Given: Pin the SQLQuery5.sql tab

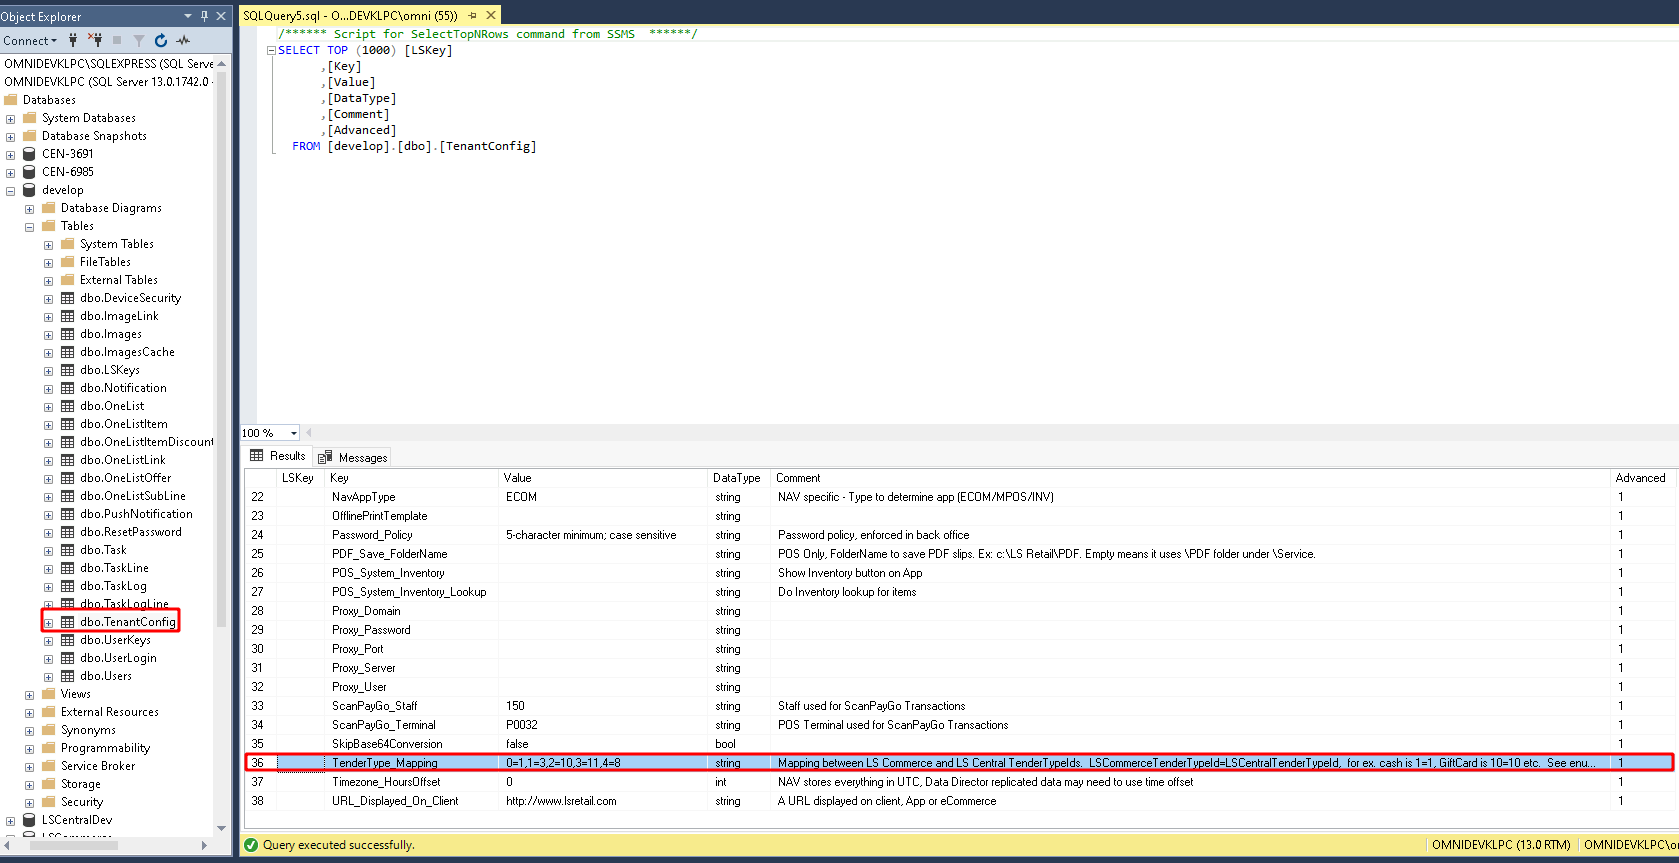Looking at the screenshot, I should 472,16.
